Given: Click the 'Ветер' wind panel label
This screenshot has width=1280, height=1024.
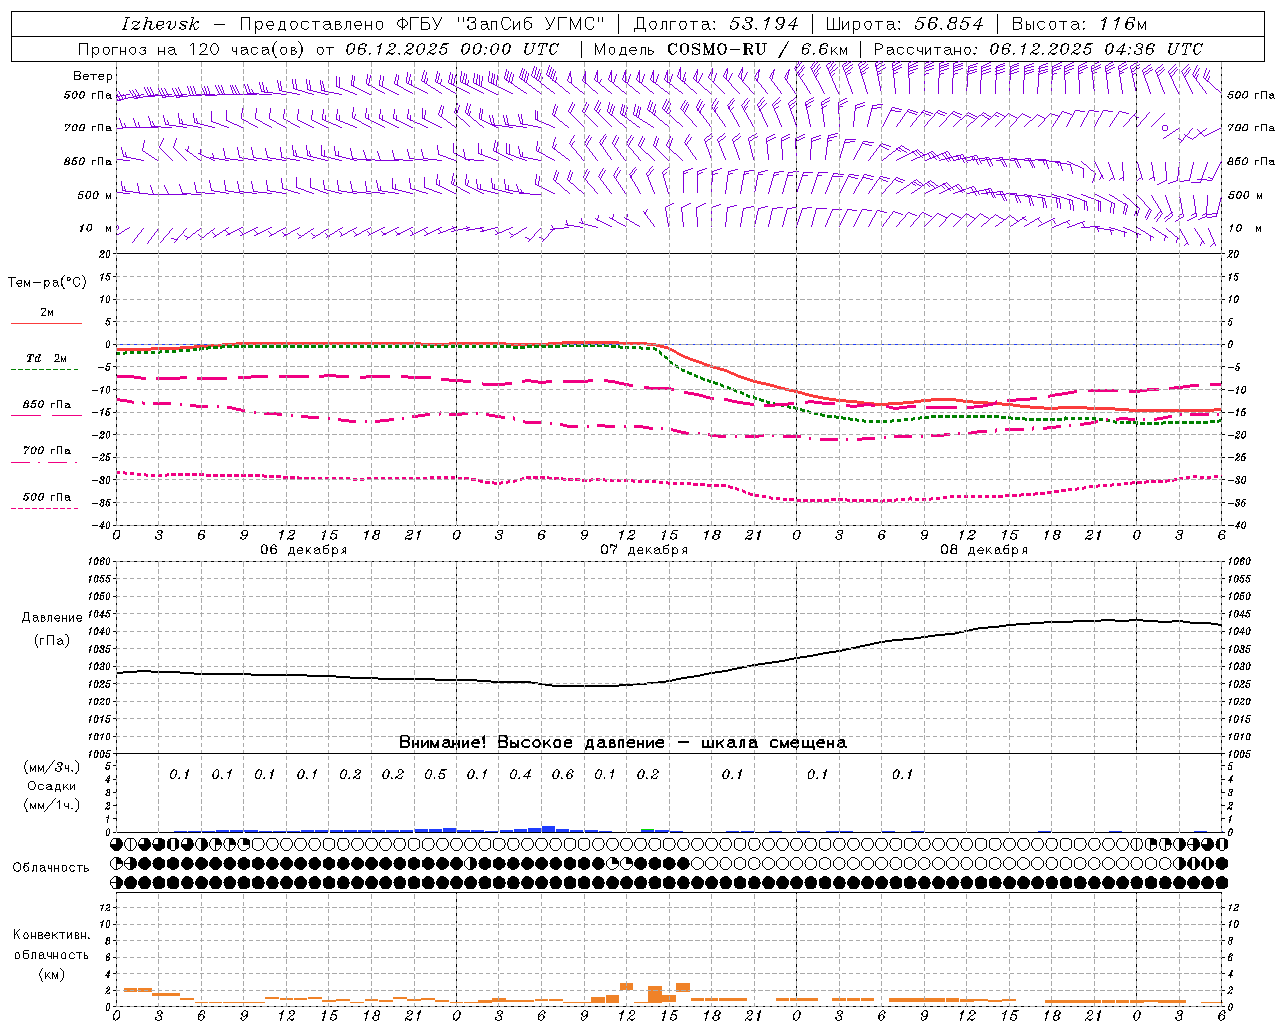Looking at the screenshot, I should coord(93,76).
